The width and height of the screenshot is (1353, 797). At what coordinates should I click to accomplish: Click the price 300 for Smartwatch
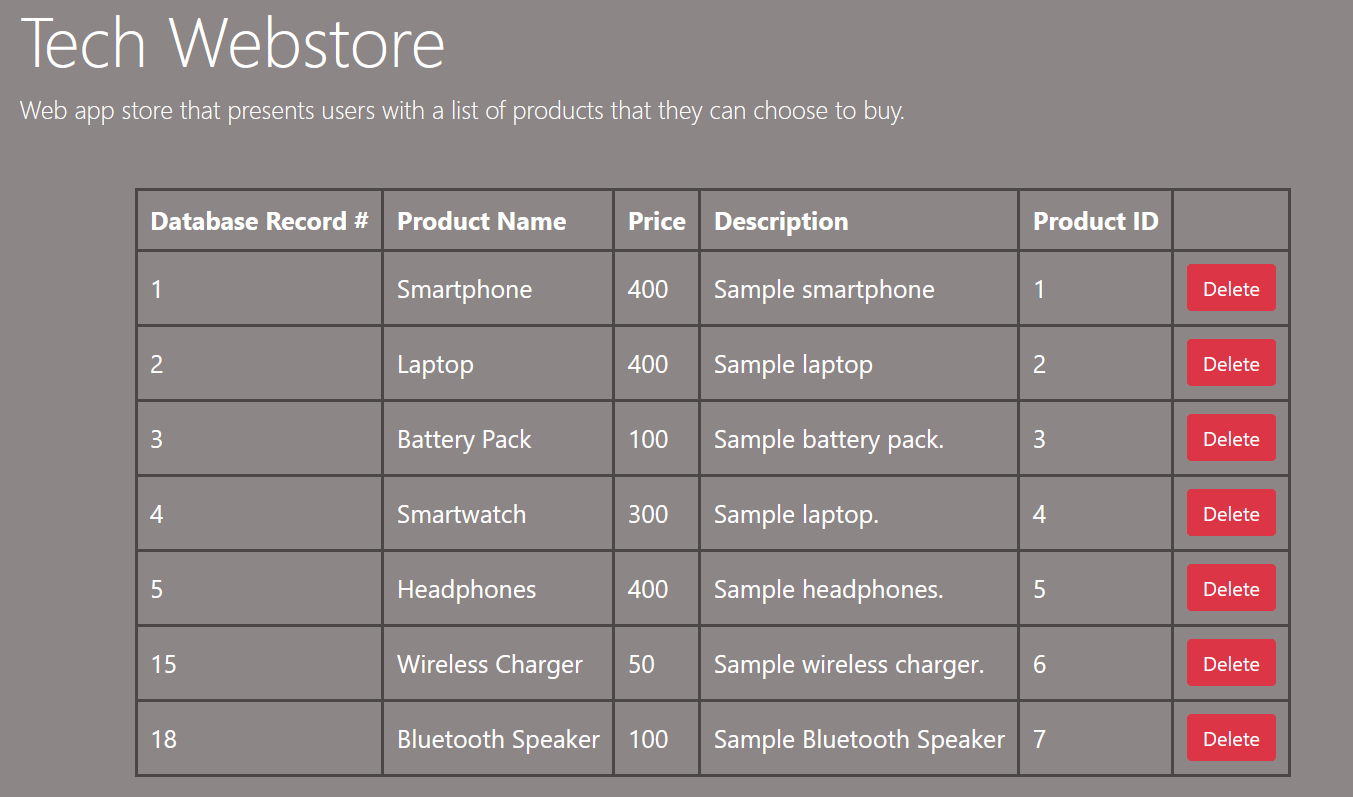coord(649,513)
